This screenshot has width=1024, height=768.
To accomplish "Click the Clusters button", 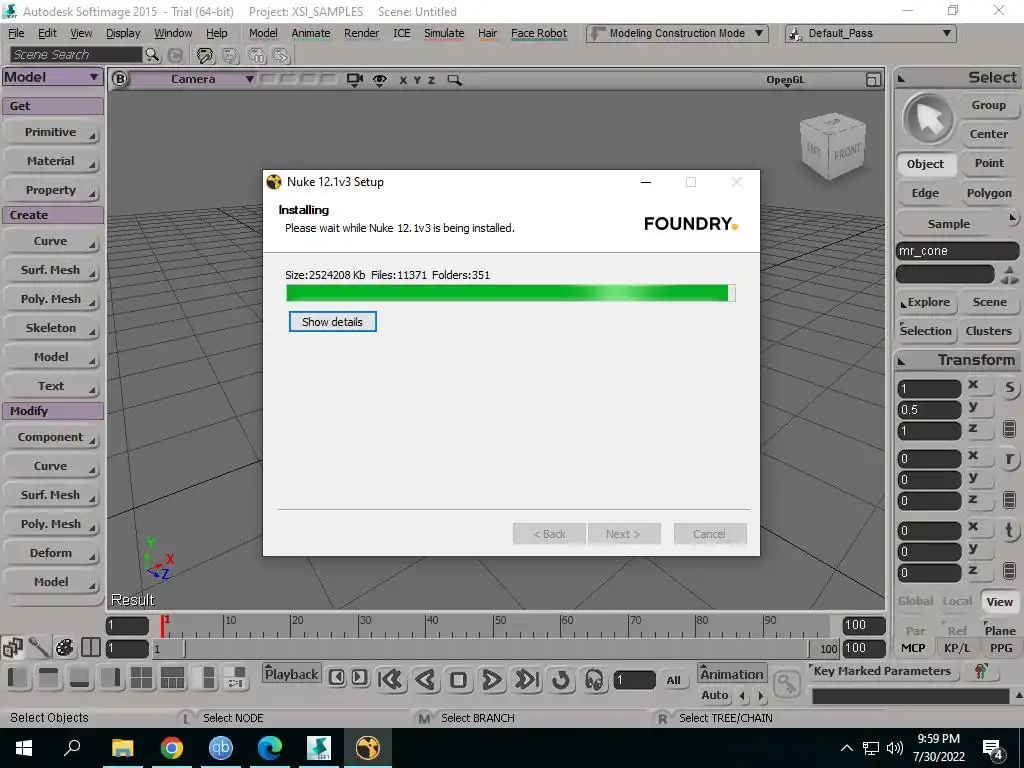I will 988,331.
